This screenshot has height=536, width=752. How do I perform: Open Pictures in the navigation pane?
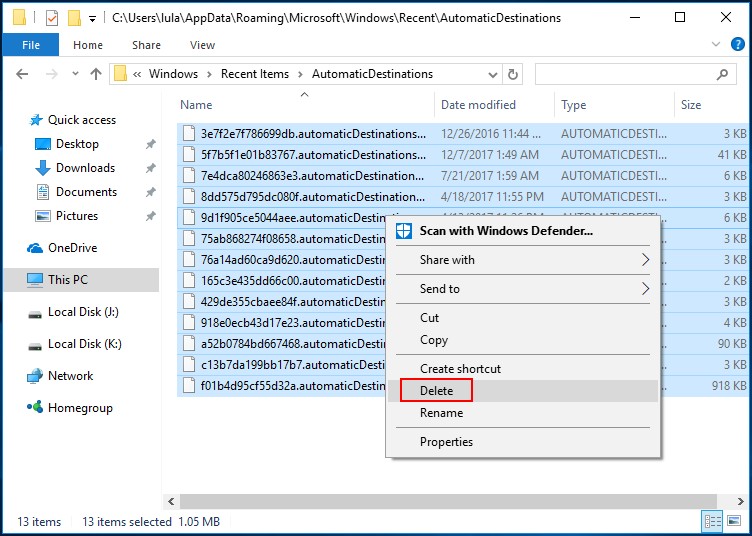click(x=77, y=216)
